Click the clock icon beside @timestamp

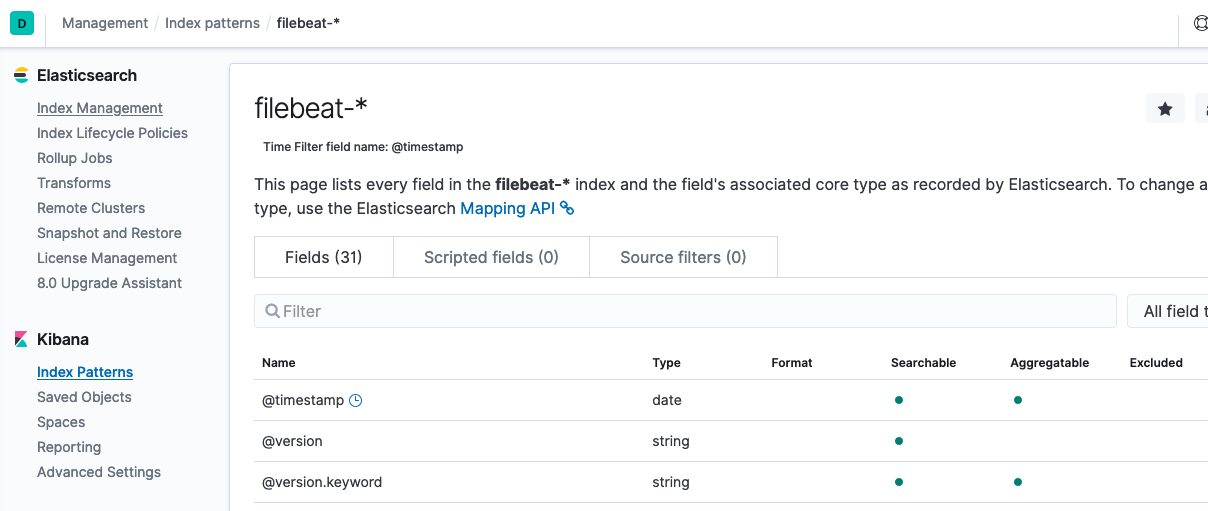[x=355, y=400]
